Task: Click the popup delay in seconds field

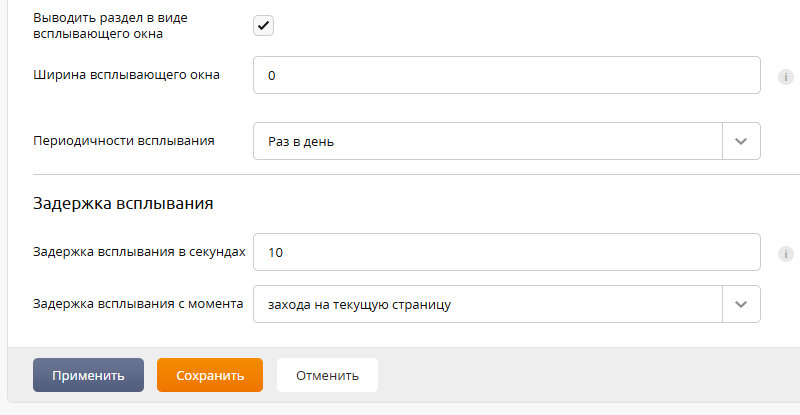Action: tap(507, 252)
